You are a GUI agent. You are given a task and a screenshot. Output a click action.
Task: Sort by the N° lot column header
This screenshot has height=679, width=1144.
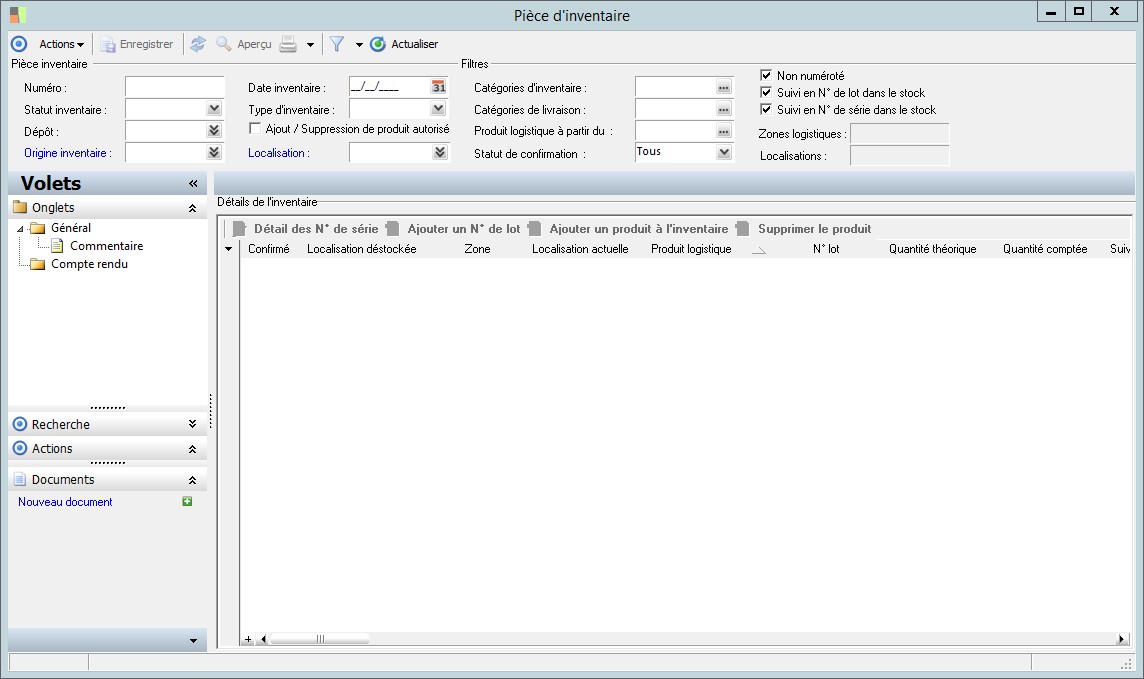[826, 249]
